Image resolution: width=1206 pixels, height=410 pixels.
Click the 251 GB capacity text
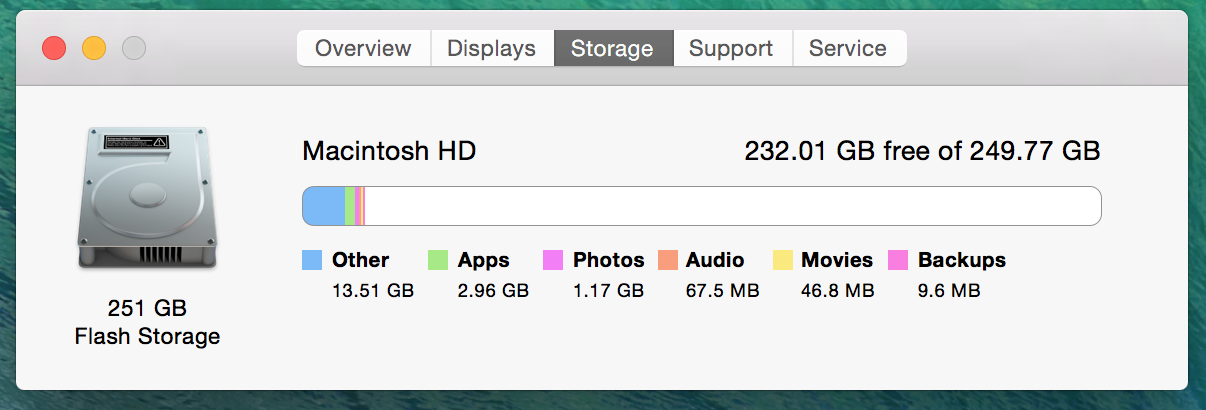(x=147, y=308)
